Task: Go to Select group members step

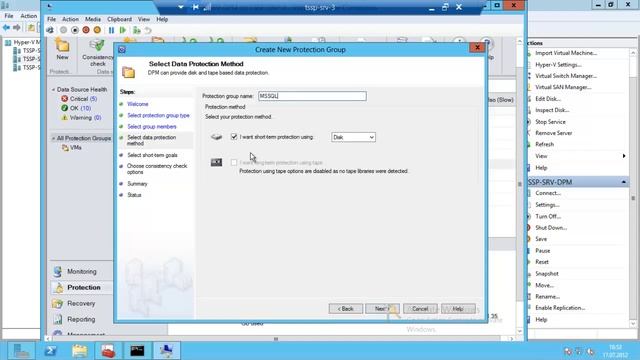Action: click(152, 127)
